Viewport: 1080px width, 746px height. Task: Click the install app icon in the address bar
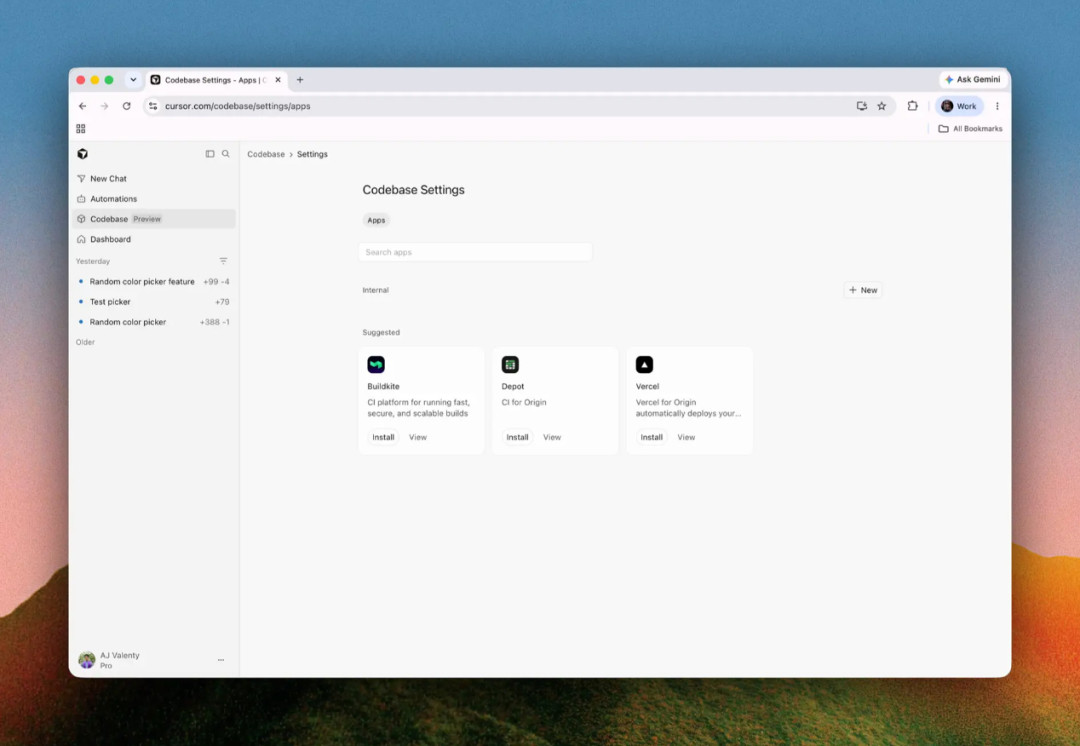862,106
